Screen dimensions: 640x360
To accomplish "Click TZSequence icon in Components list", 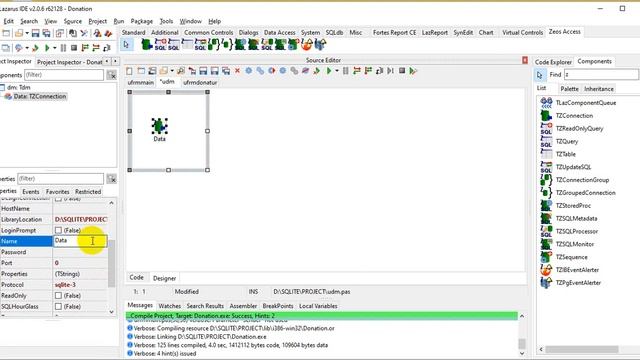I will (546, 257).
